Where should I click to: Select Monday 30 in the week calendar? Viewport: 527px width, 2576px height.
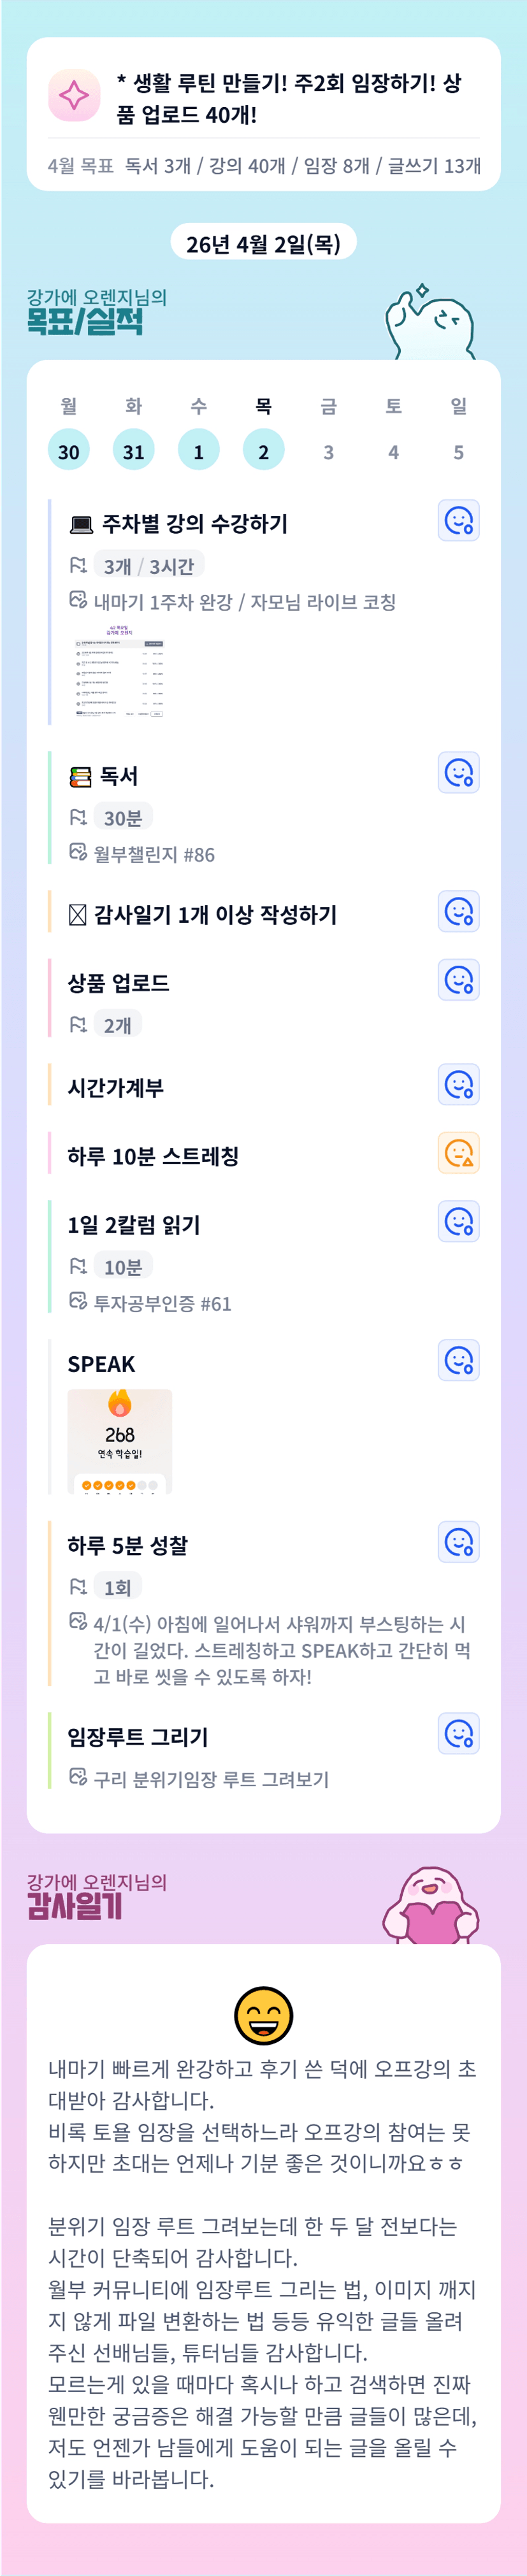coord(68,451)
